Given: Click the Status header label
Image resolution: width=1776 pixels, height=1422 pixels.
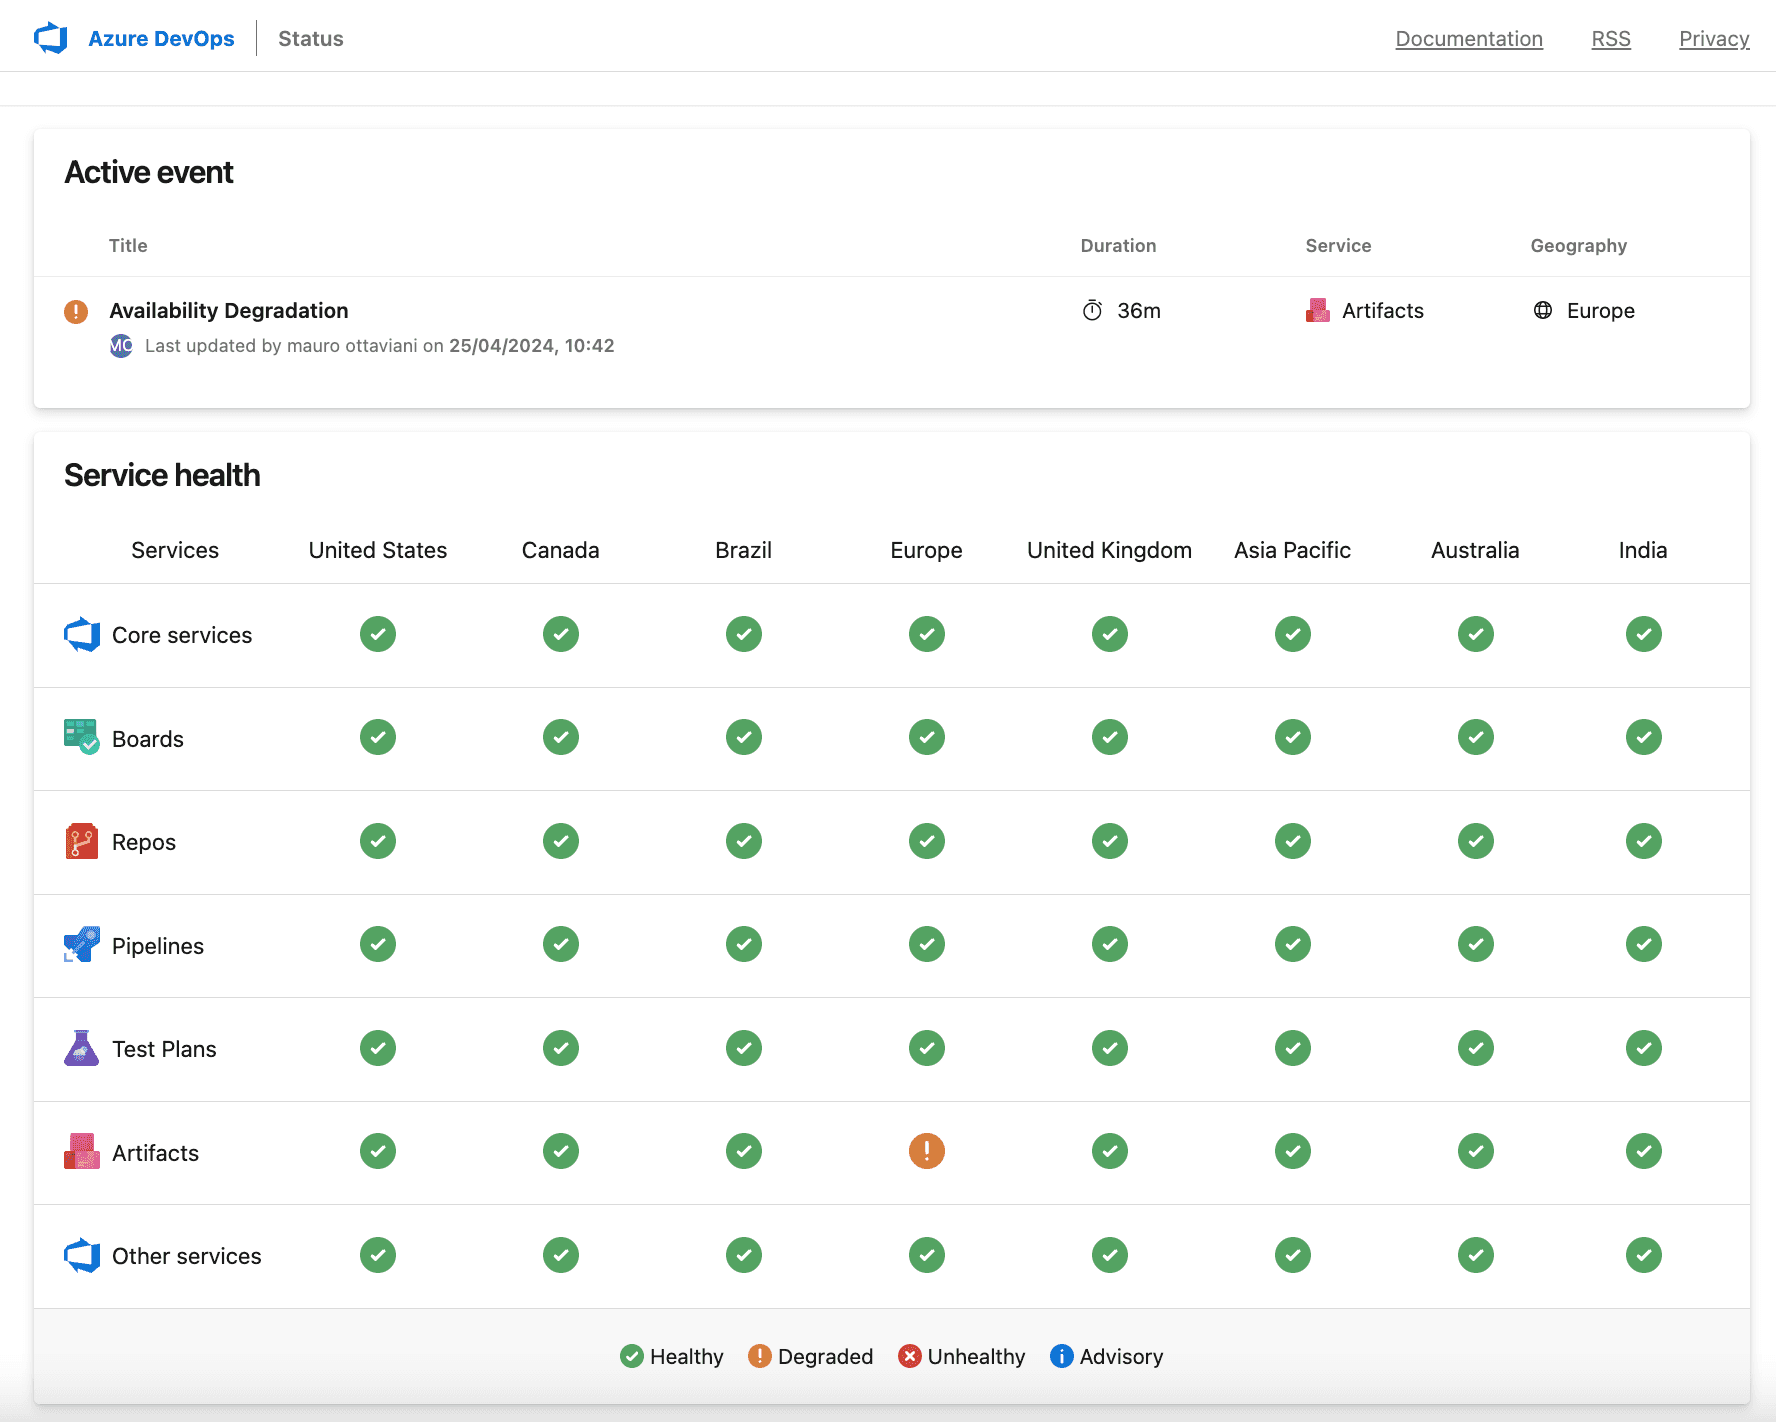Looking at the screenshot, I should click(x=311, y=38).
